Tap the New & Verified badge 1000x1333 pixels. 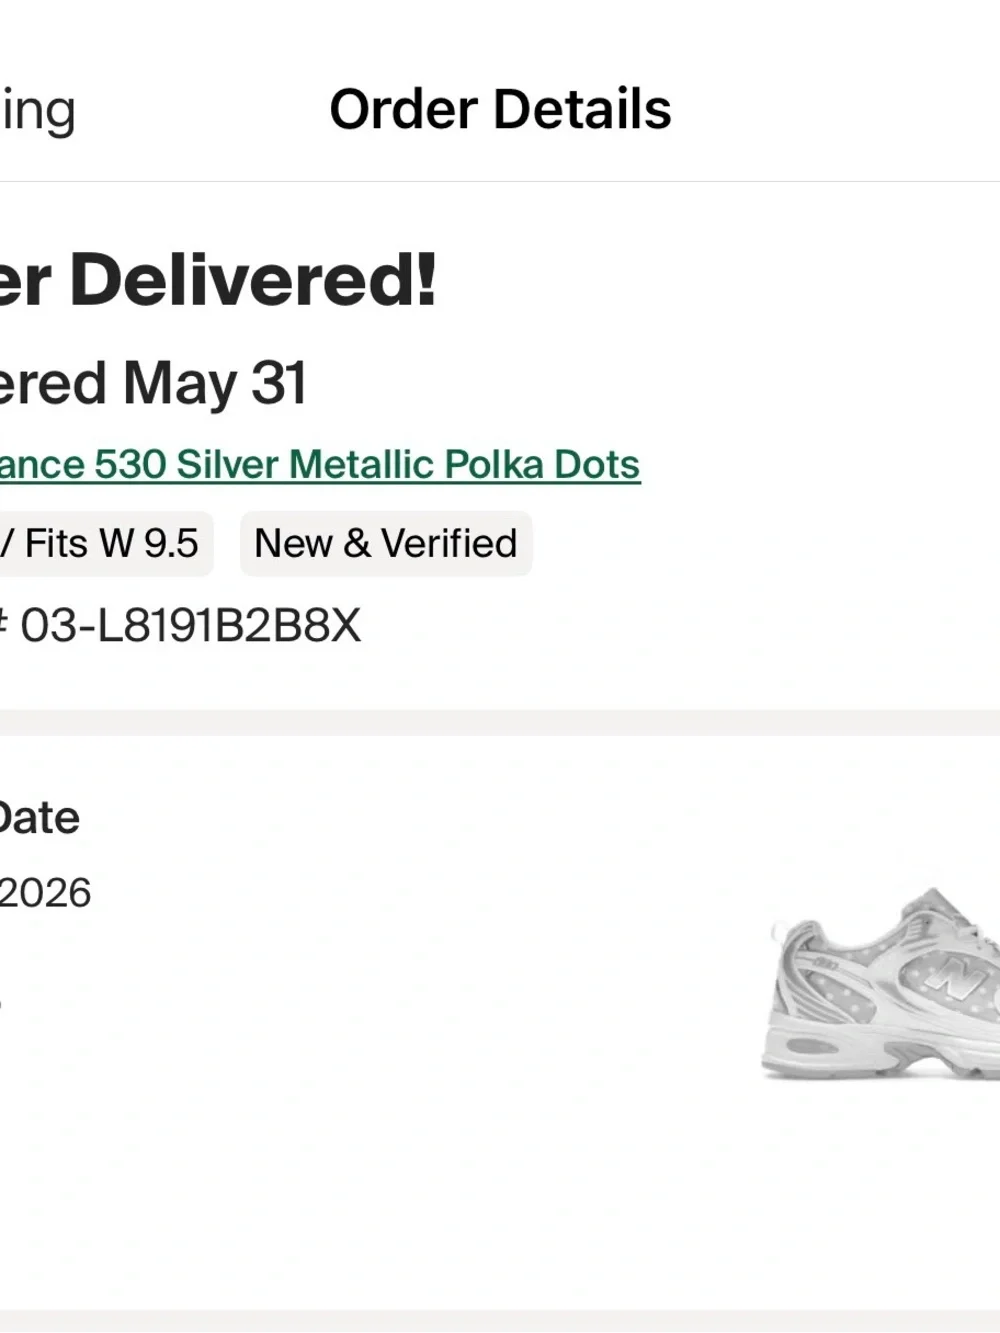point(386,543)
